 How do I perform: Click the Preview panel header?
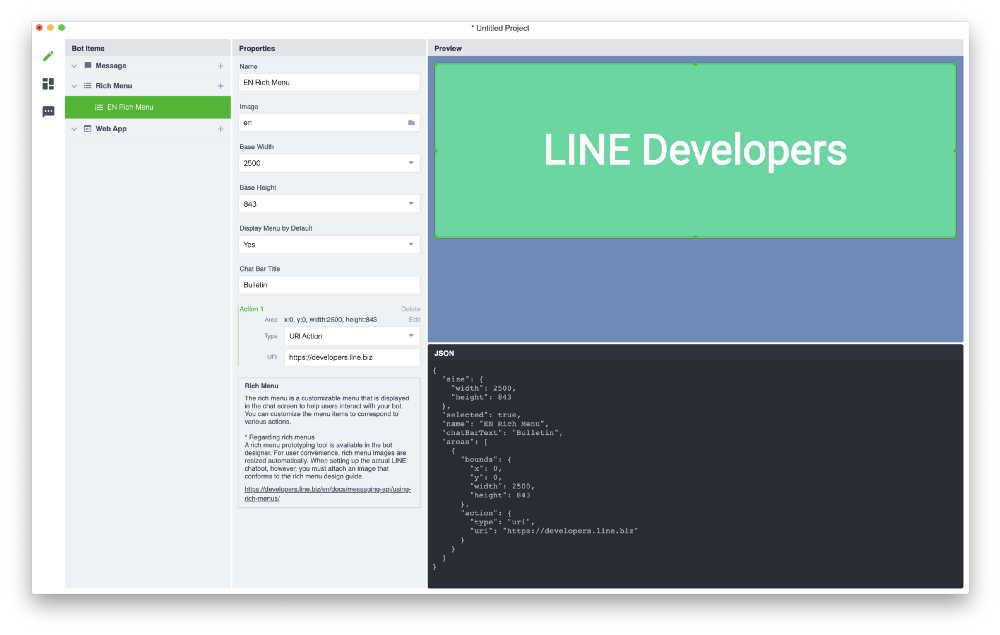pyautogui.click(x=695, y=48)
